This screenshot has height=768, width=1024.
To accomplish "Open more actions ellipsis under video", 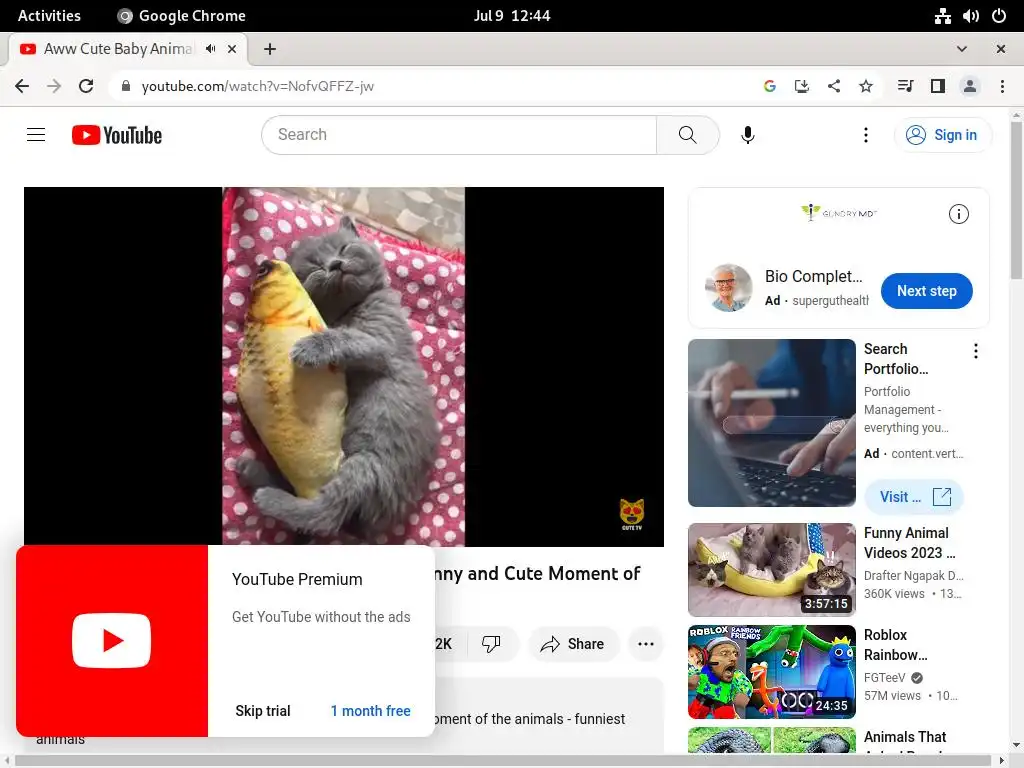I will click(646, 644).
